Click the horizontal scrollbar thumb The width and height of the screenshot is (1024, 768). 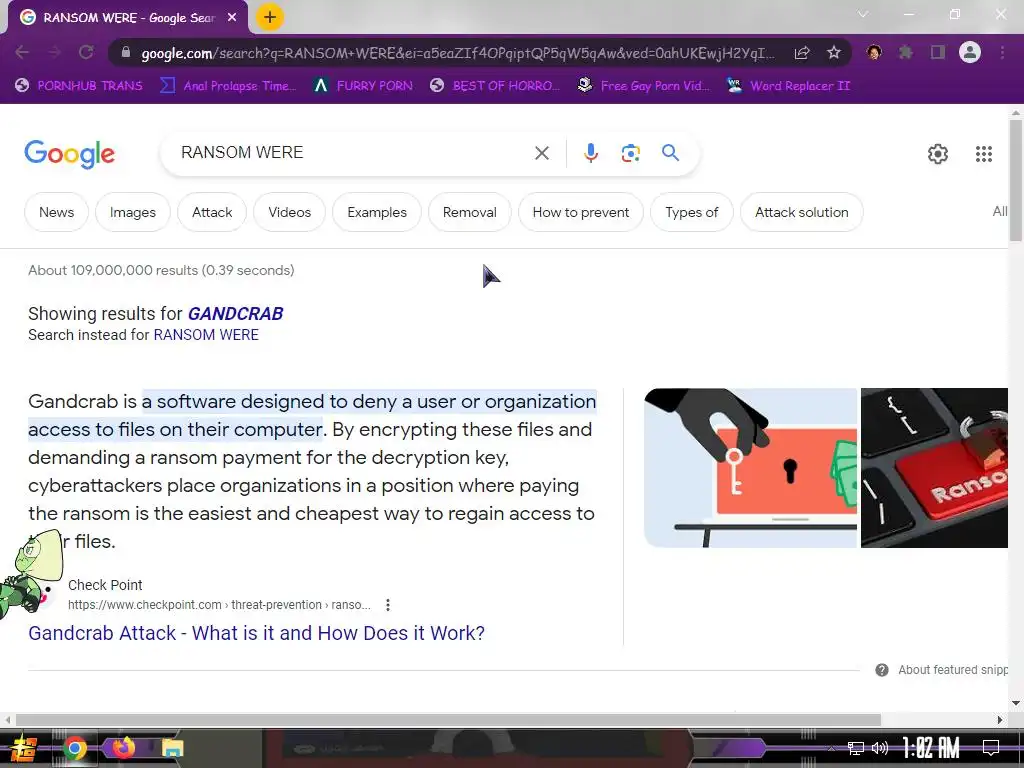point(448,720)
